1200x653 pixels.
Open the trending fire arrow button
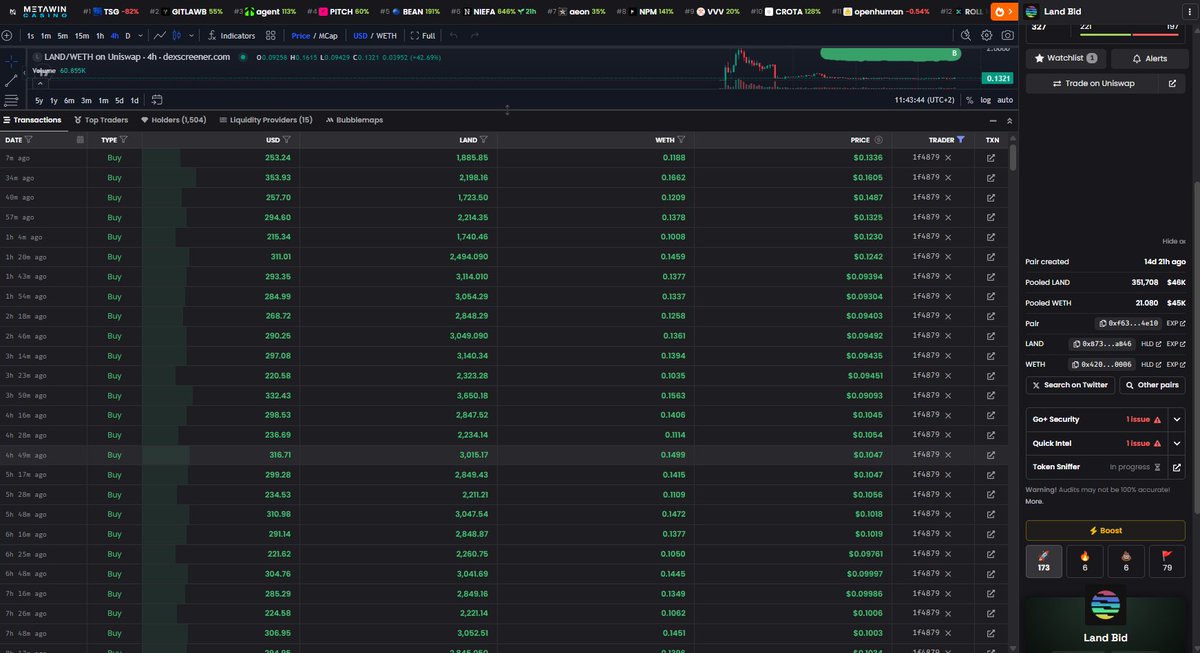(1004, 11)
